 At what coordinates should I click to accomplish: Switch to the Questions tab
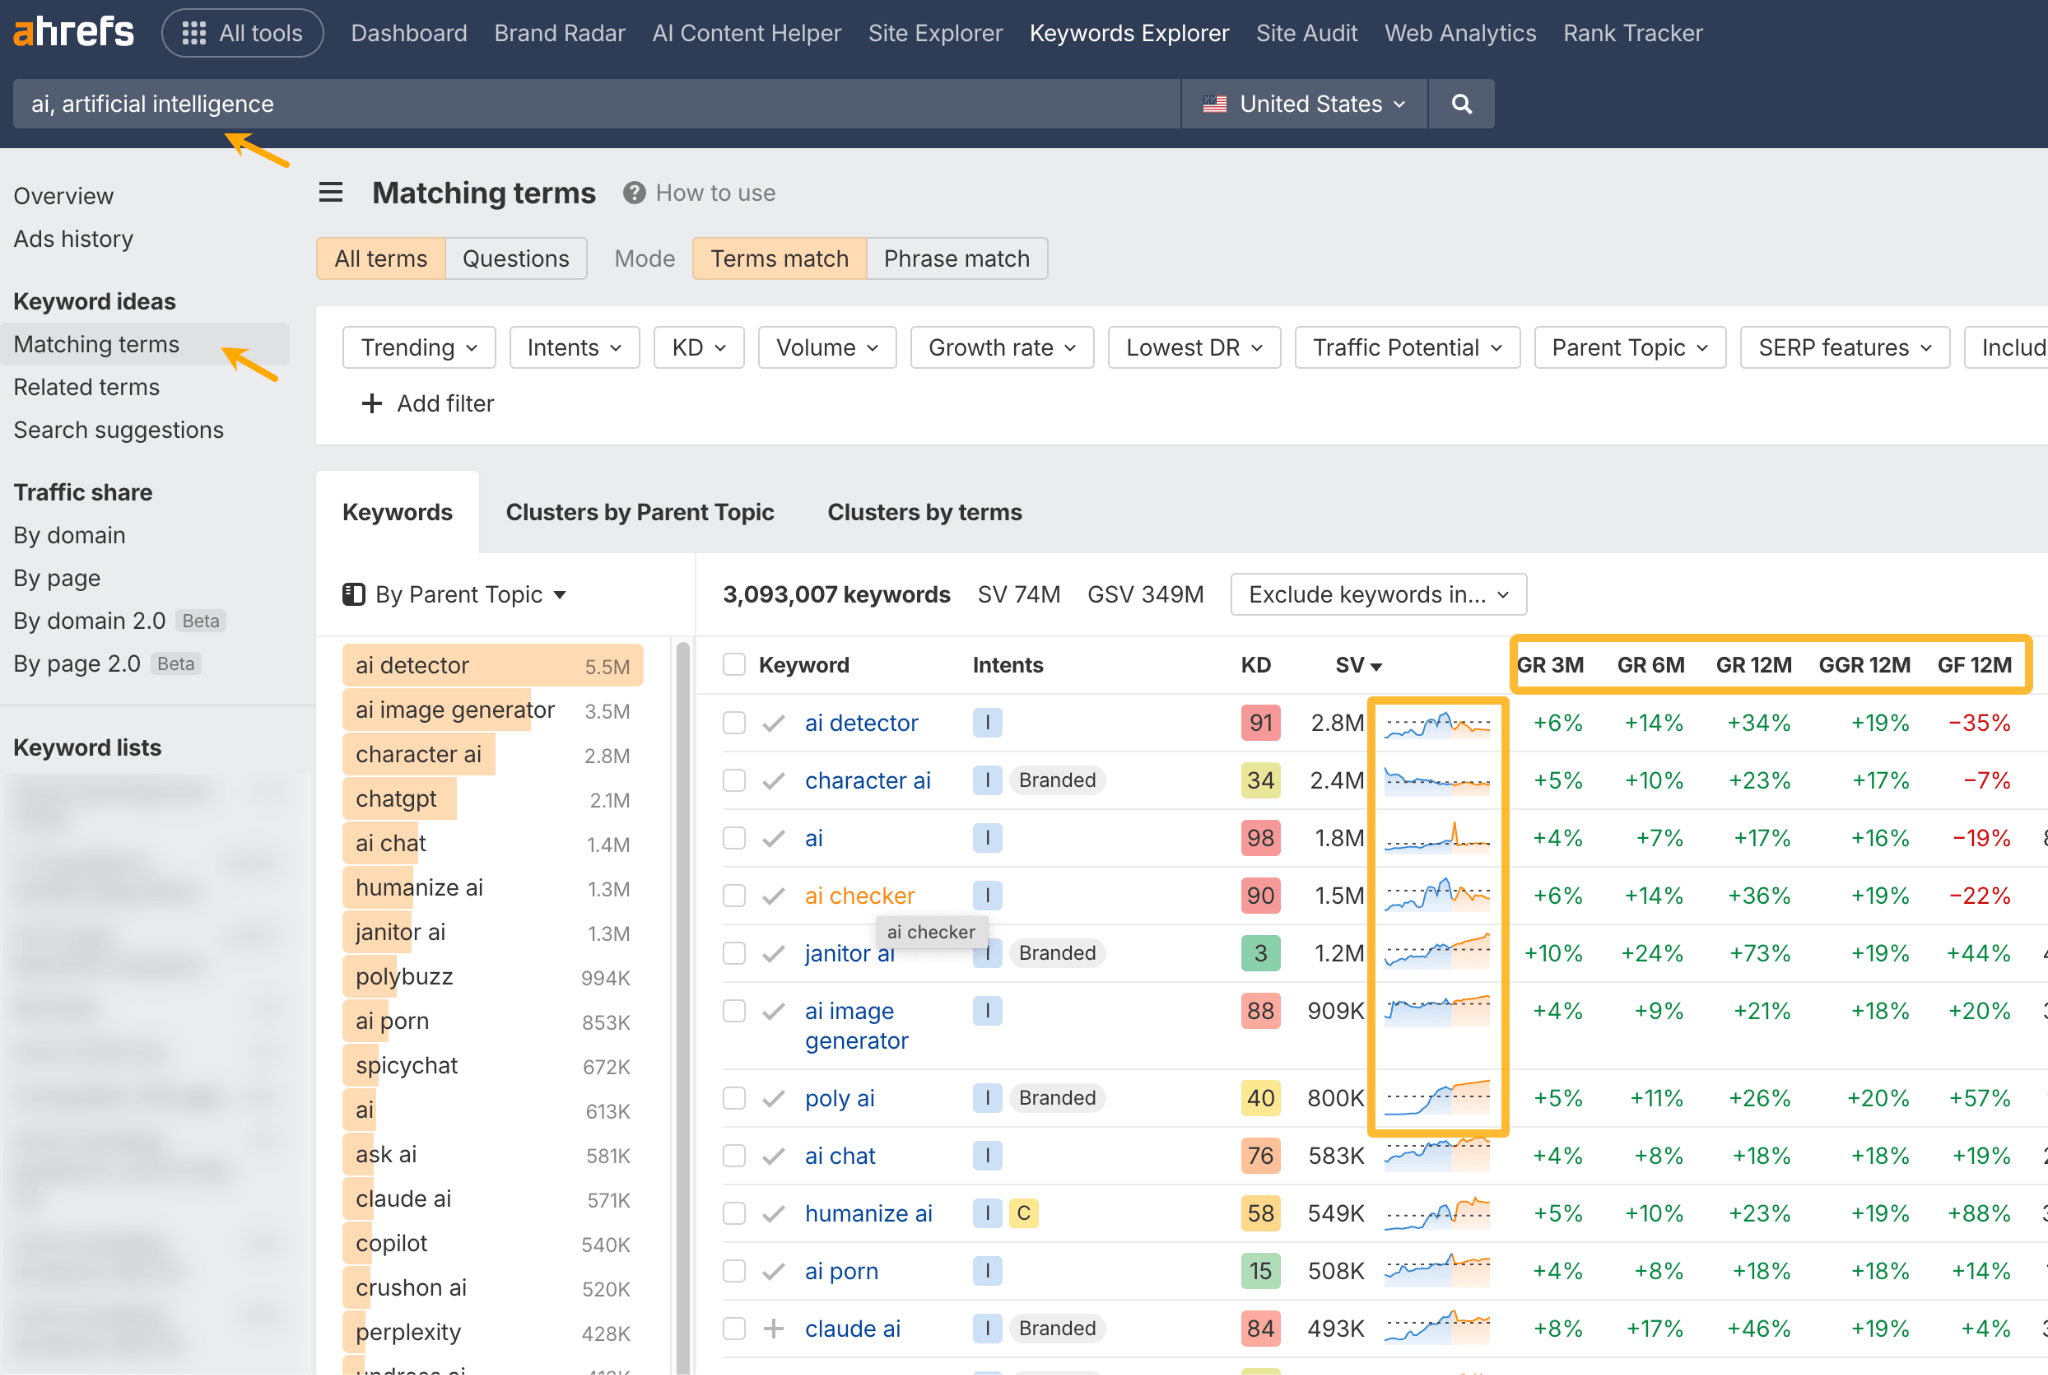point(516,258)
